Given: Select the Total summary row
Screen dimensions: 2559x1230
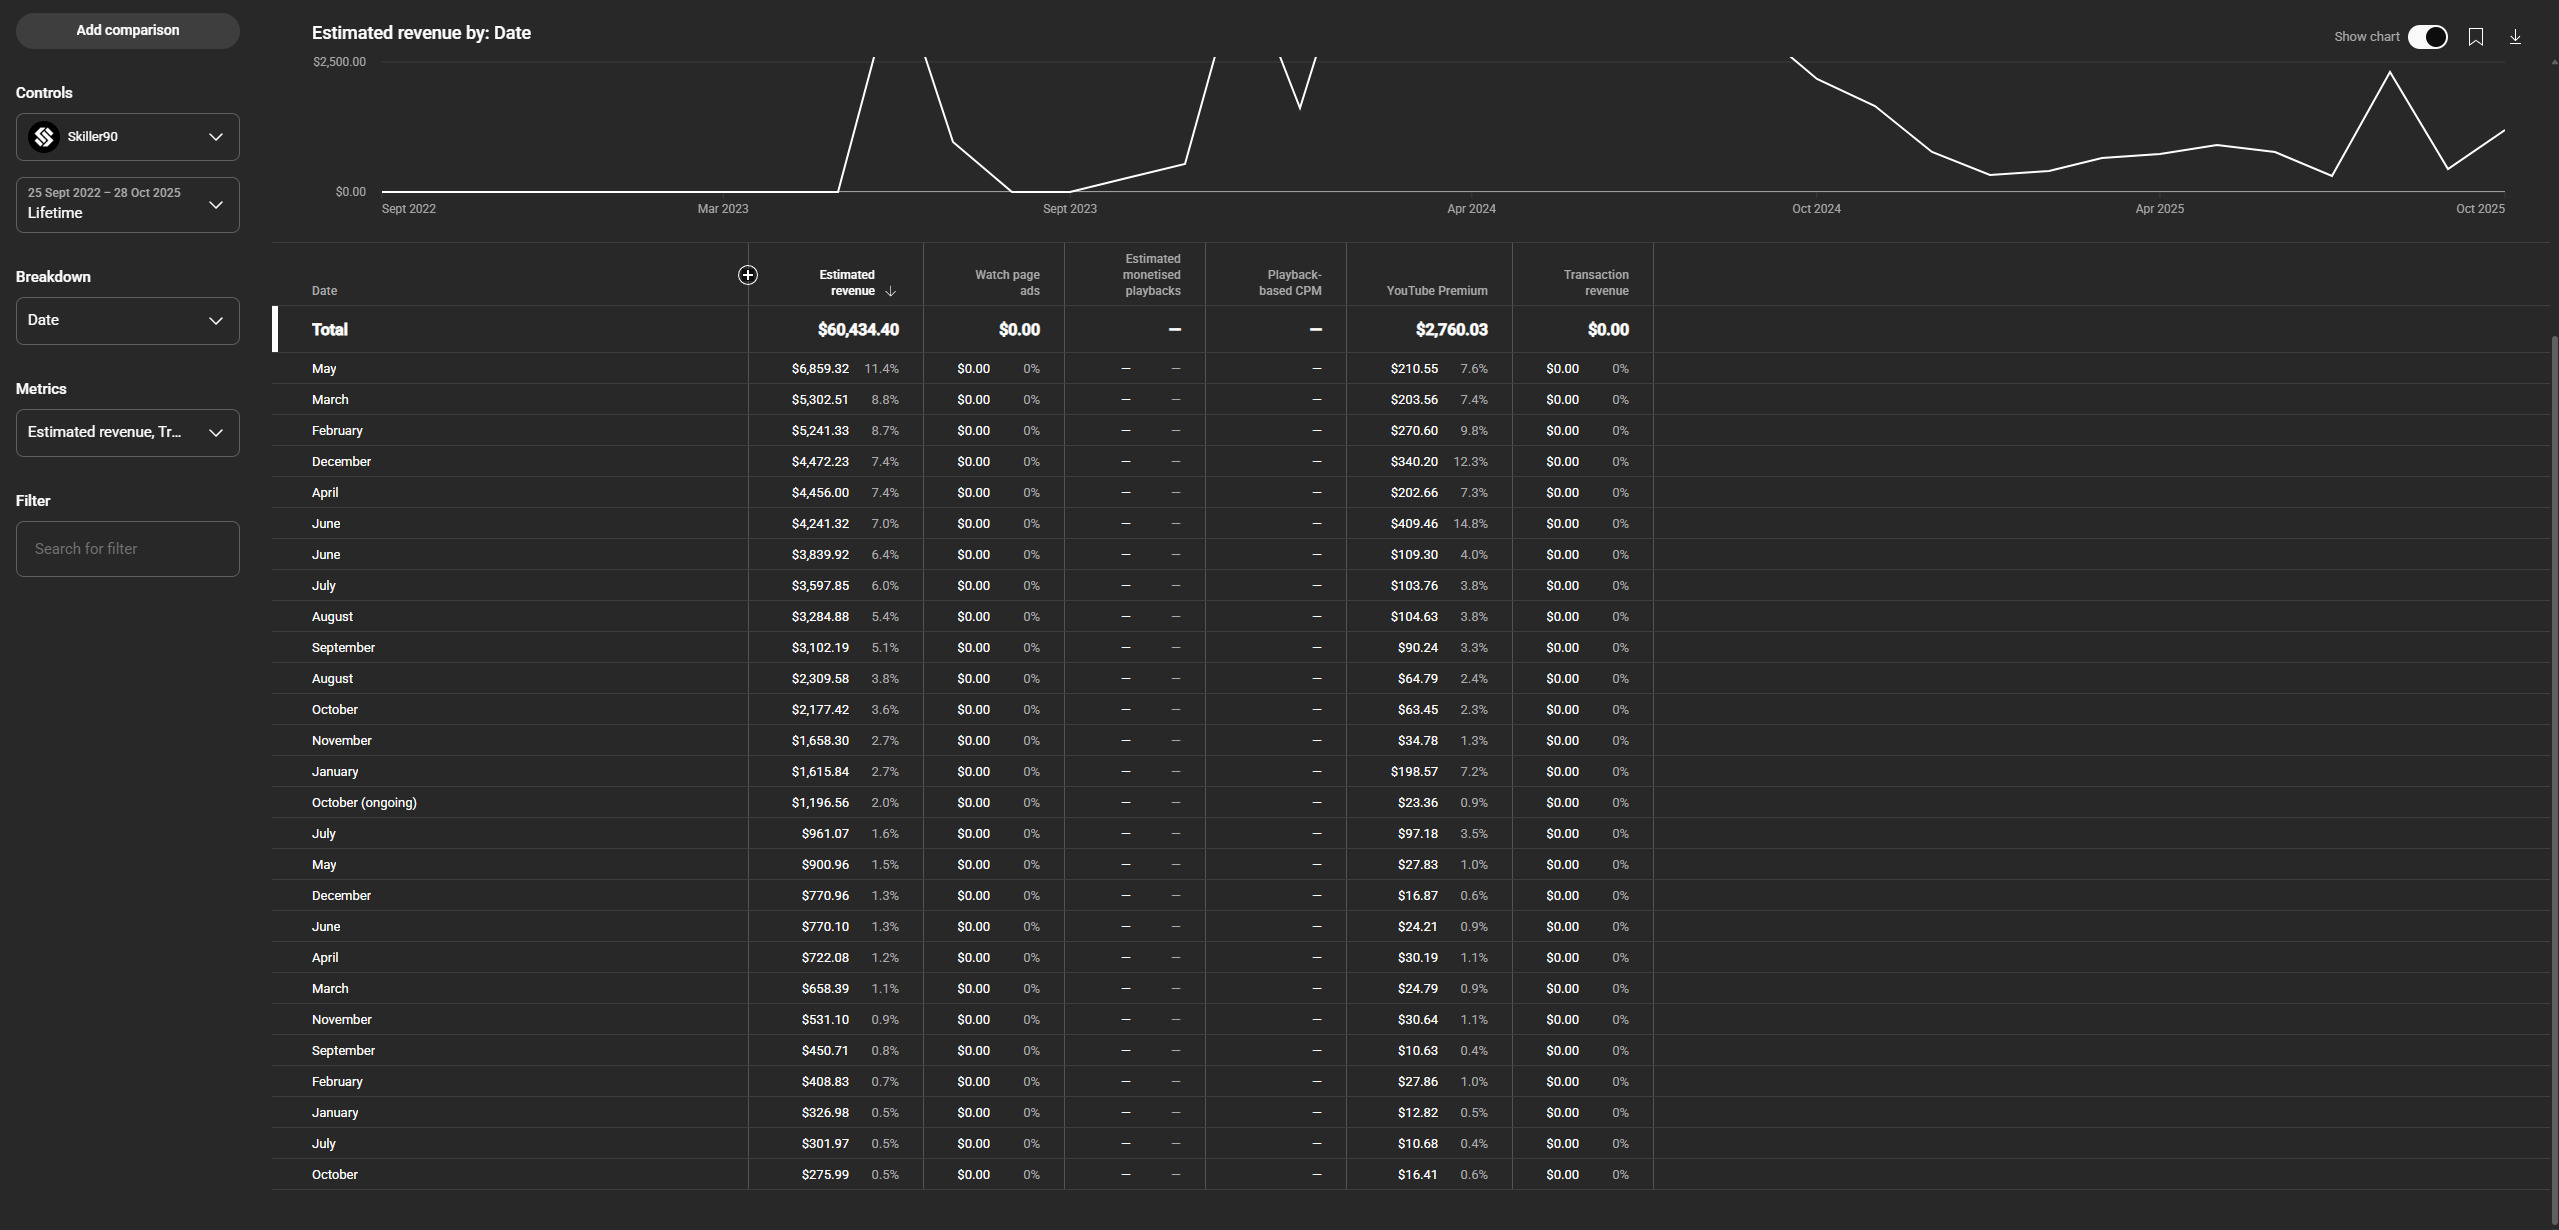Looking at the screenshot, I should [x=329, y=330].
